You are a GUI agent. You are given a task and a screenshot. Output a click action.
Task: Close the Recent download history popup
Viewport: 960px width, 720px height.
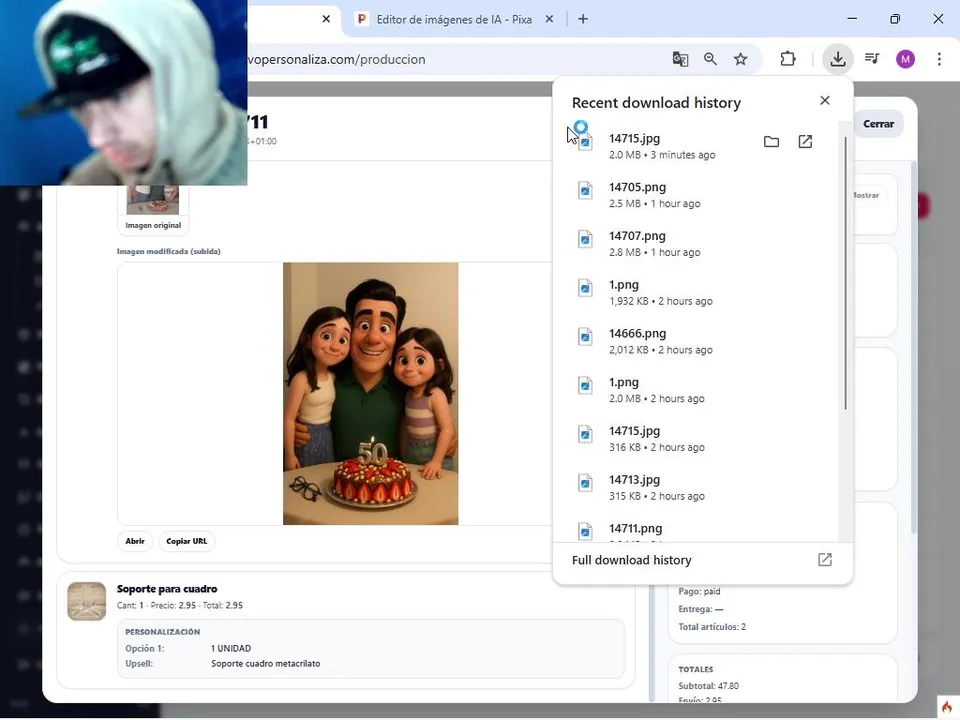825,100
